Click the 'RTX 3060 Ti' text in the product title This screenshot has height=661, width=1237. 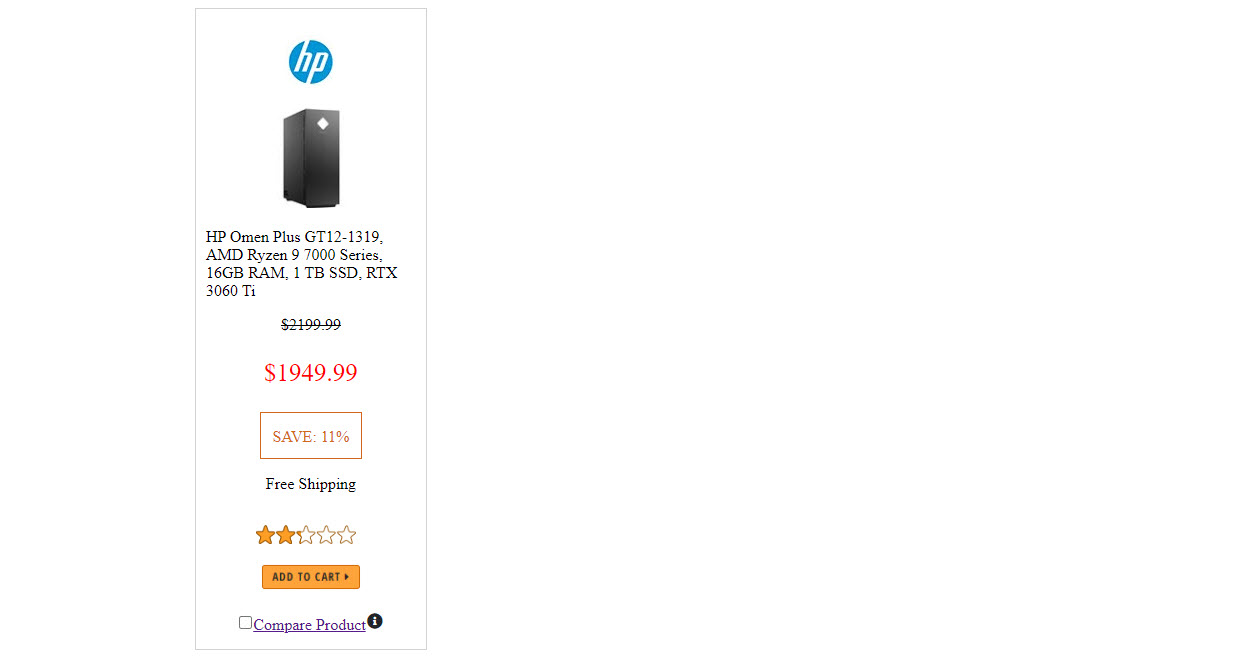click(380, 273)
